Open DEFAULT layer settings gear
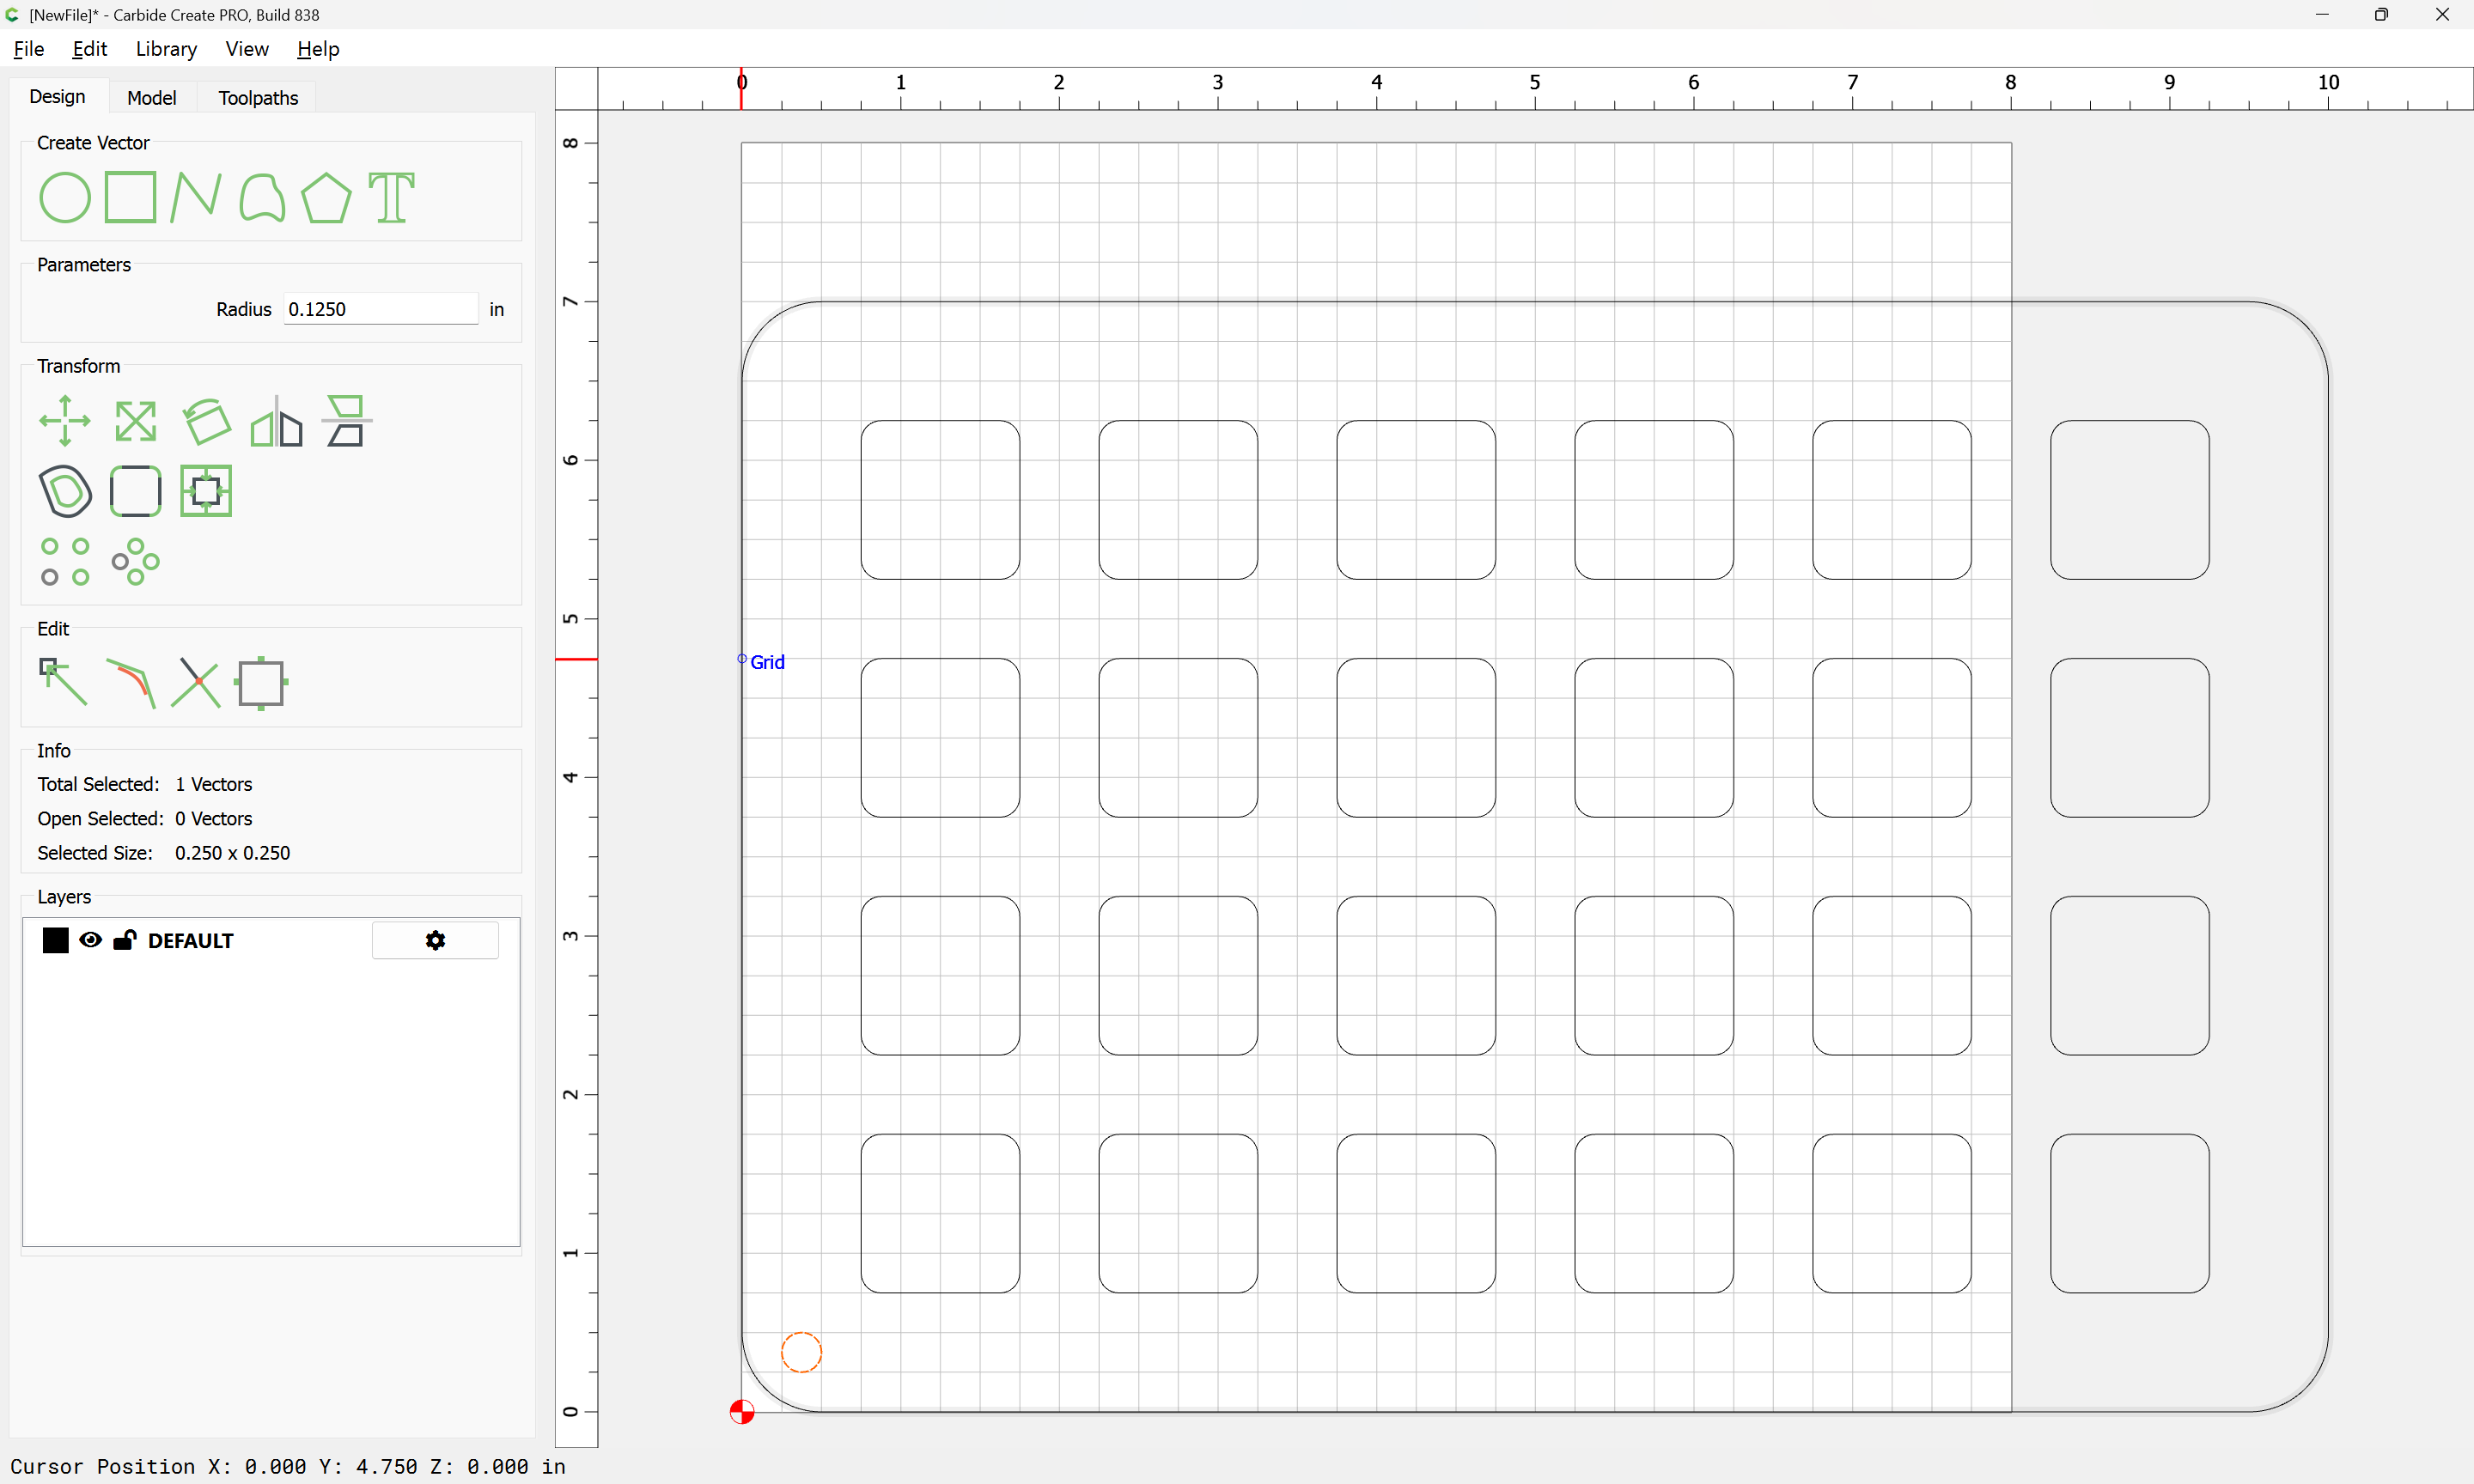The height and width of the screenshot is (1484, 2474). (x=435, y=940)
